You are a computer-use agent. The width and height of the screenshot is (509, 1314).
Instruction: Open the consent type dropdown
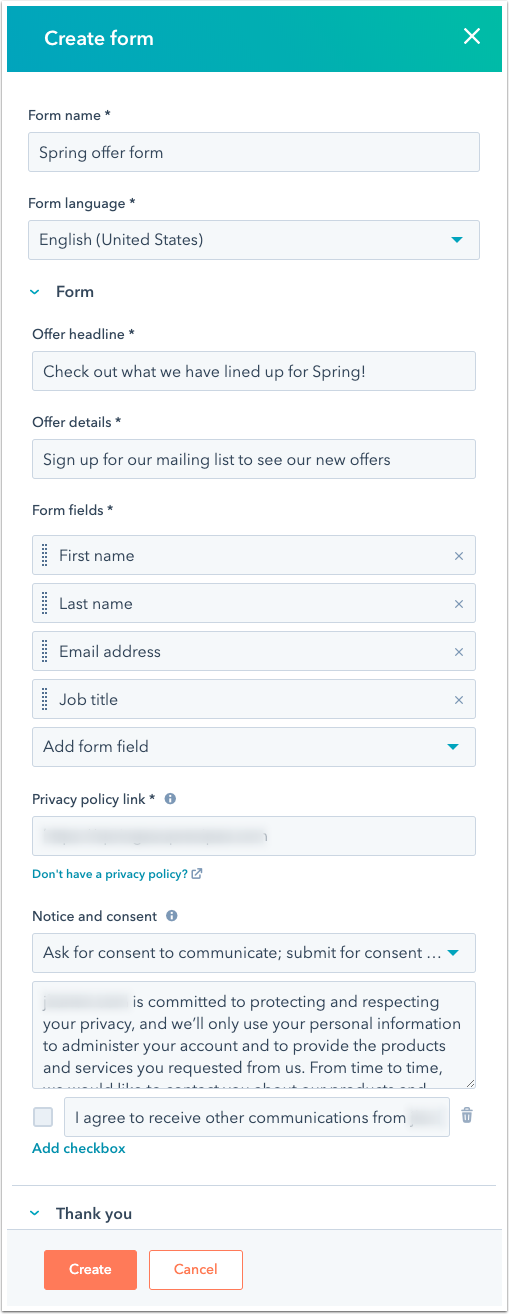(254, 953)
